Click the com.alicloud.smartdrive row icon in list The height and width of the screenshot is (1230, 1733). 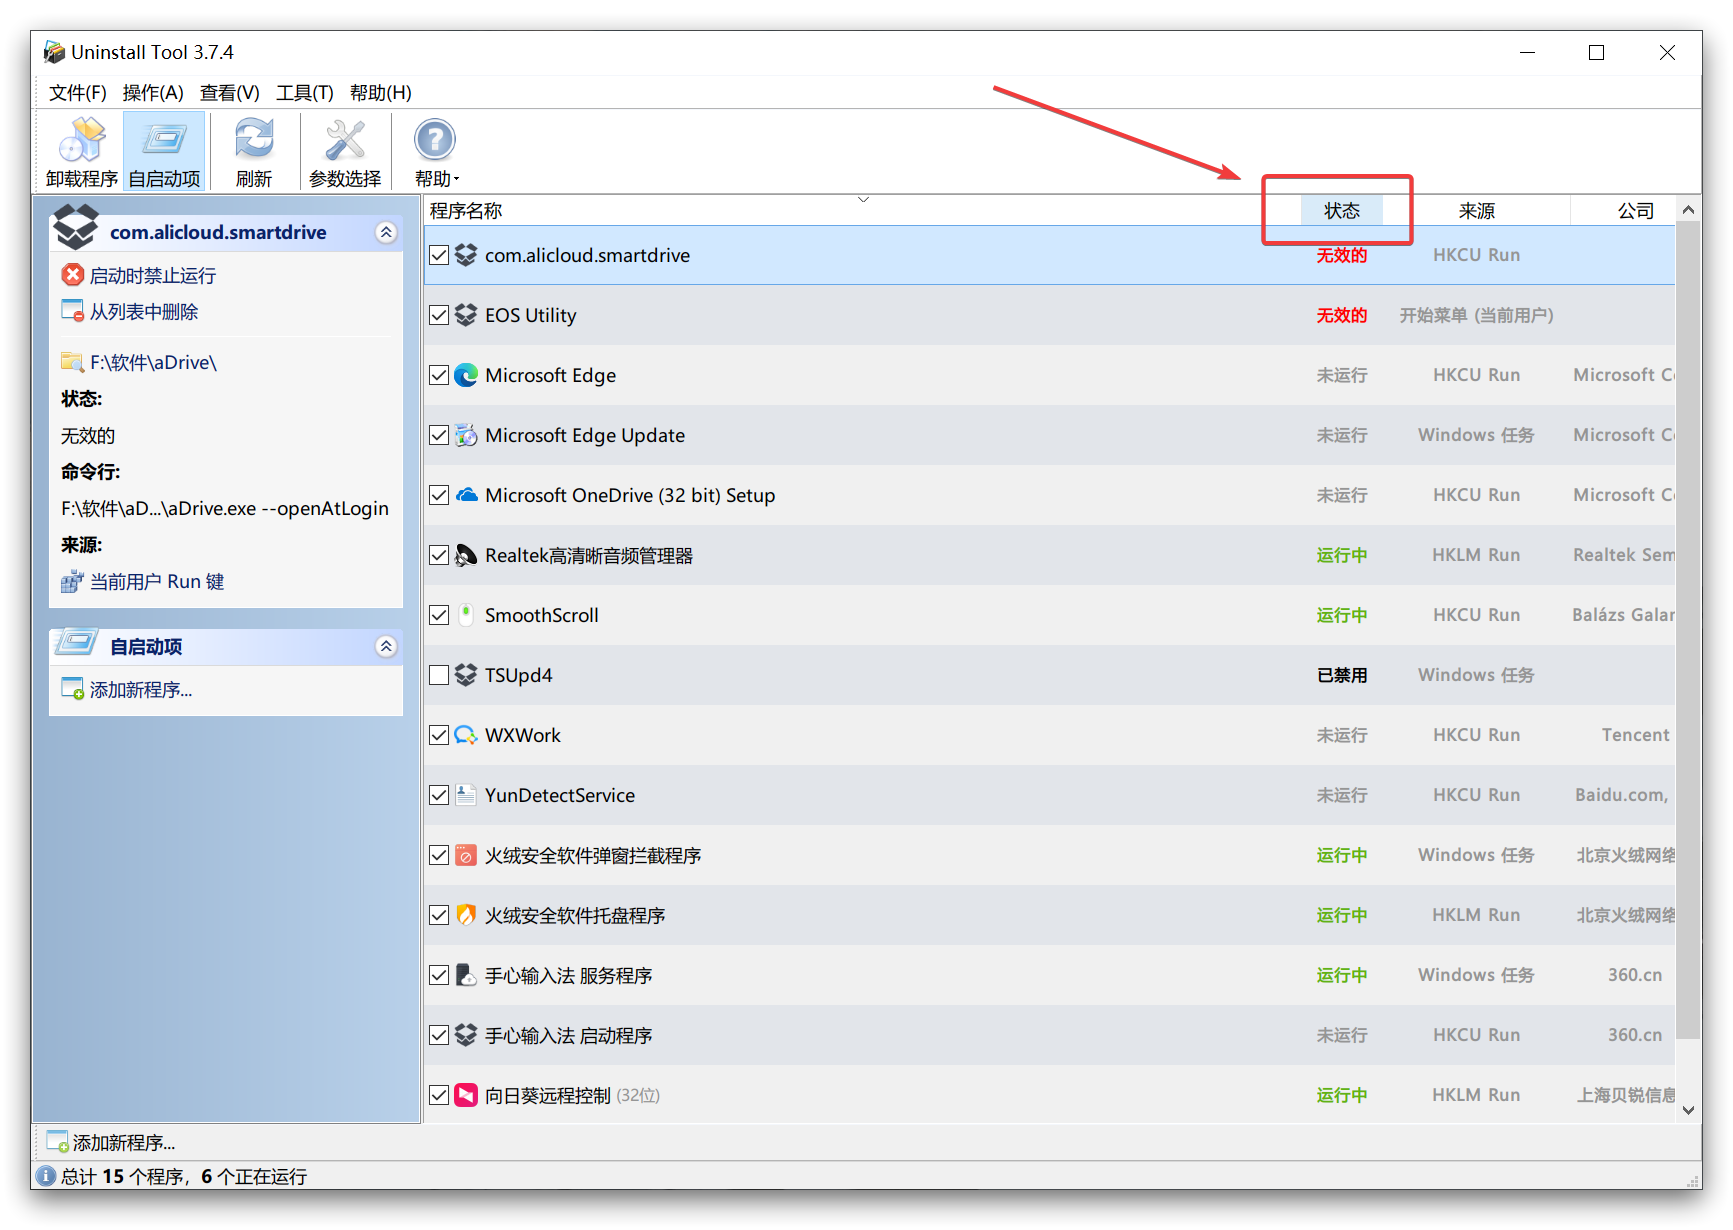466,255
